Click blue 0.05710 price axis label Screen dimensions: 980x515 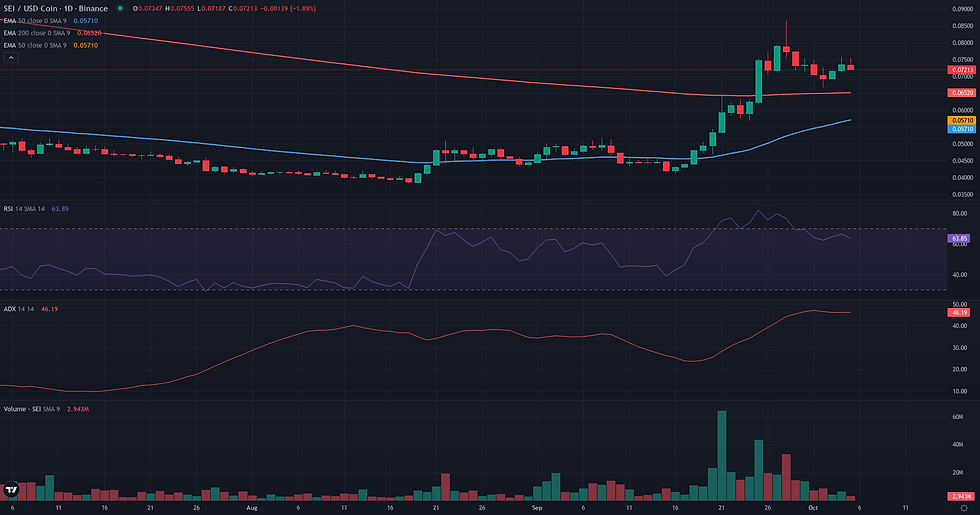(961, 129)
